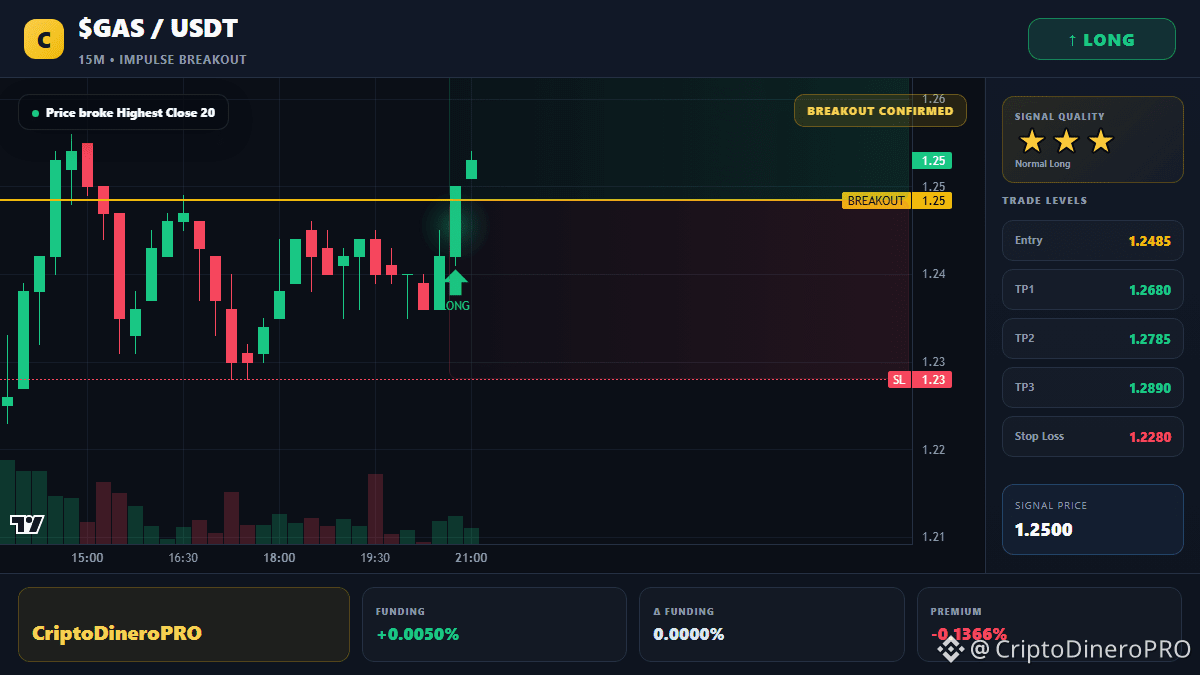The width and height of the screenshot is (1200, 675).
Task: Click the second signal quality star
Action: point(1066,141)
